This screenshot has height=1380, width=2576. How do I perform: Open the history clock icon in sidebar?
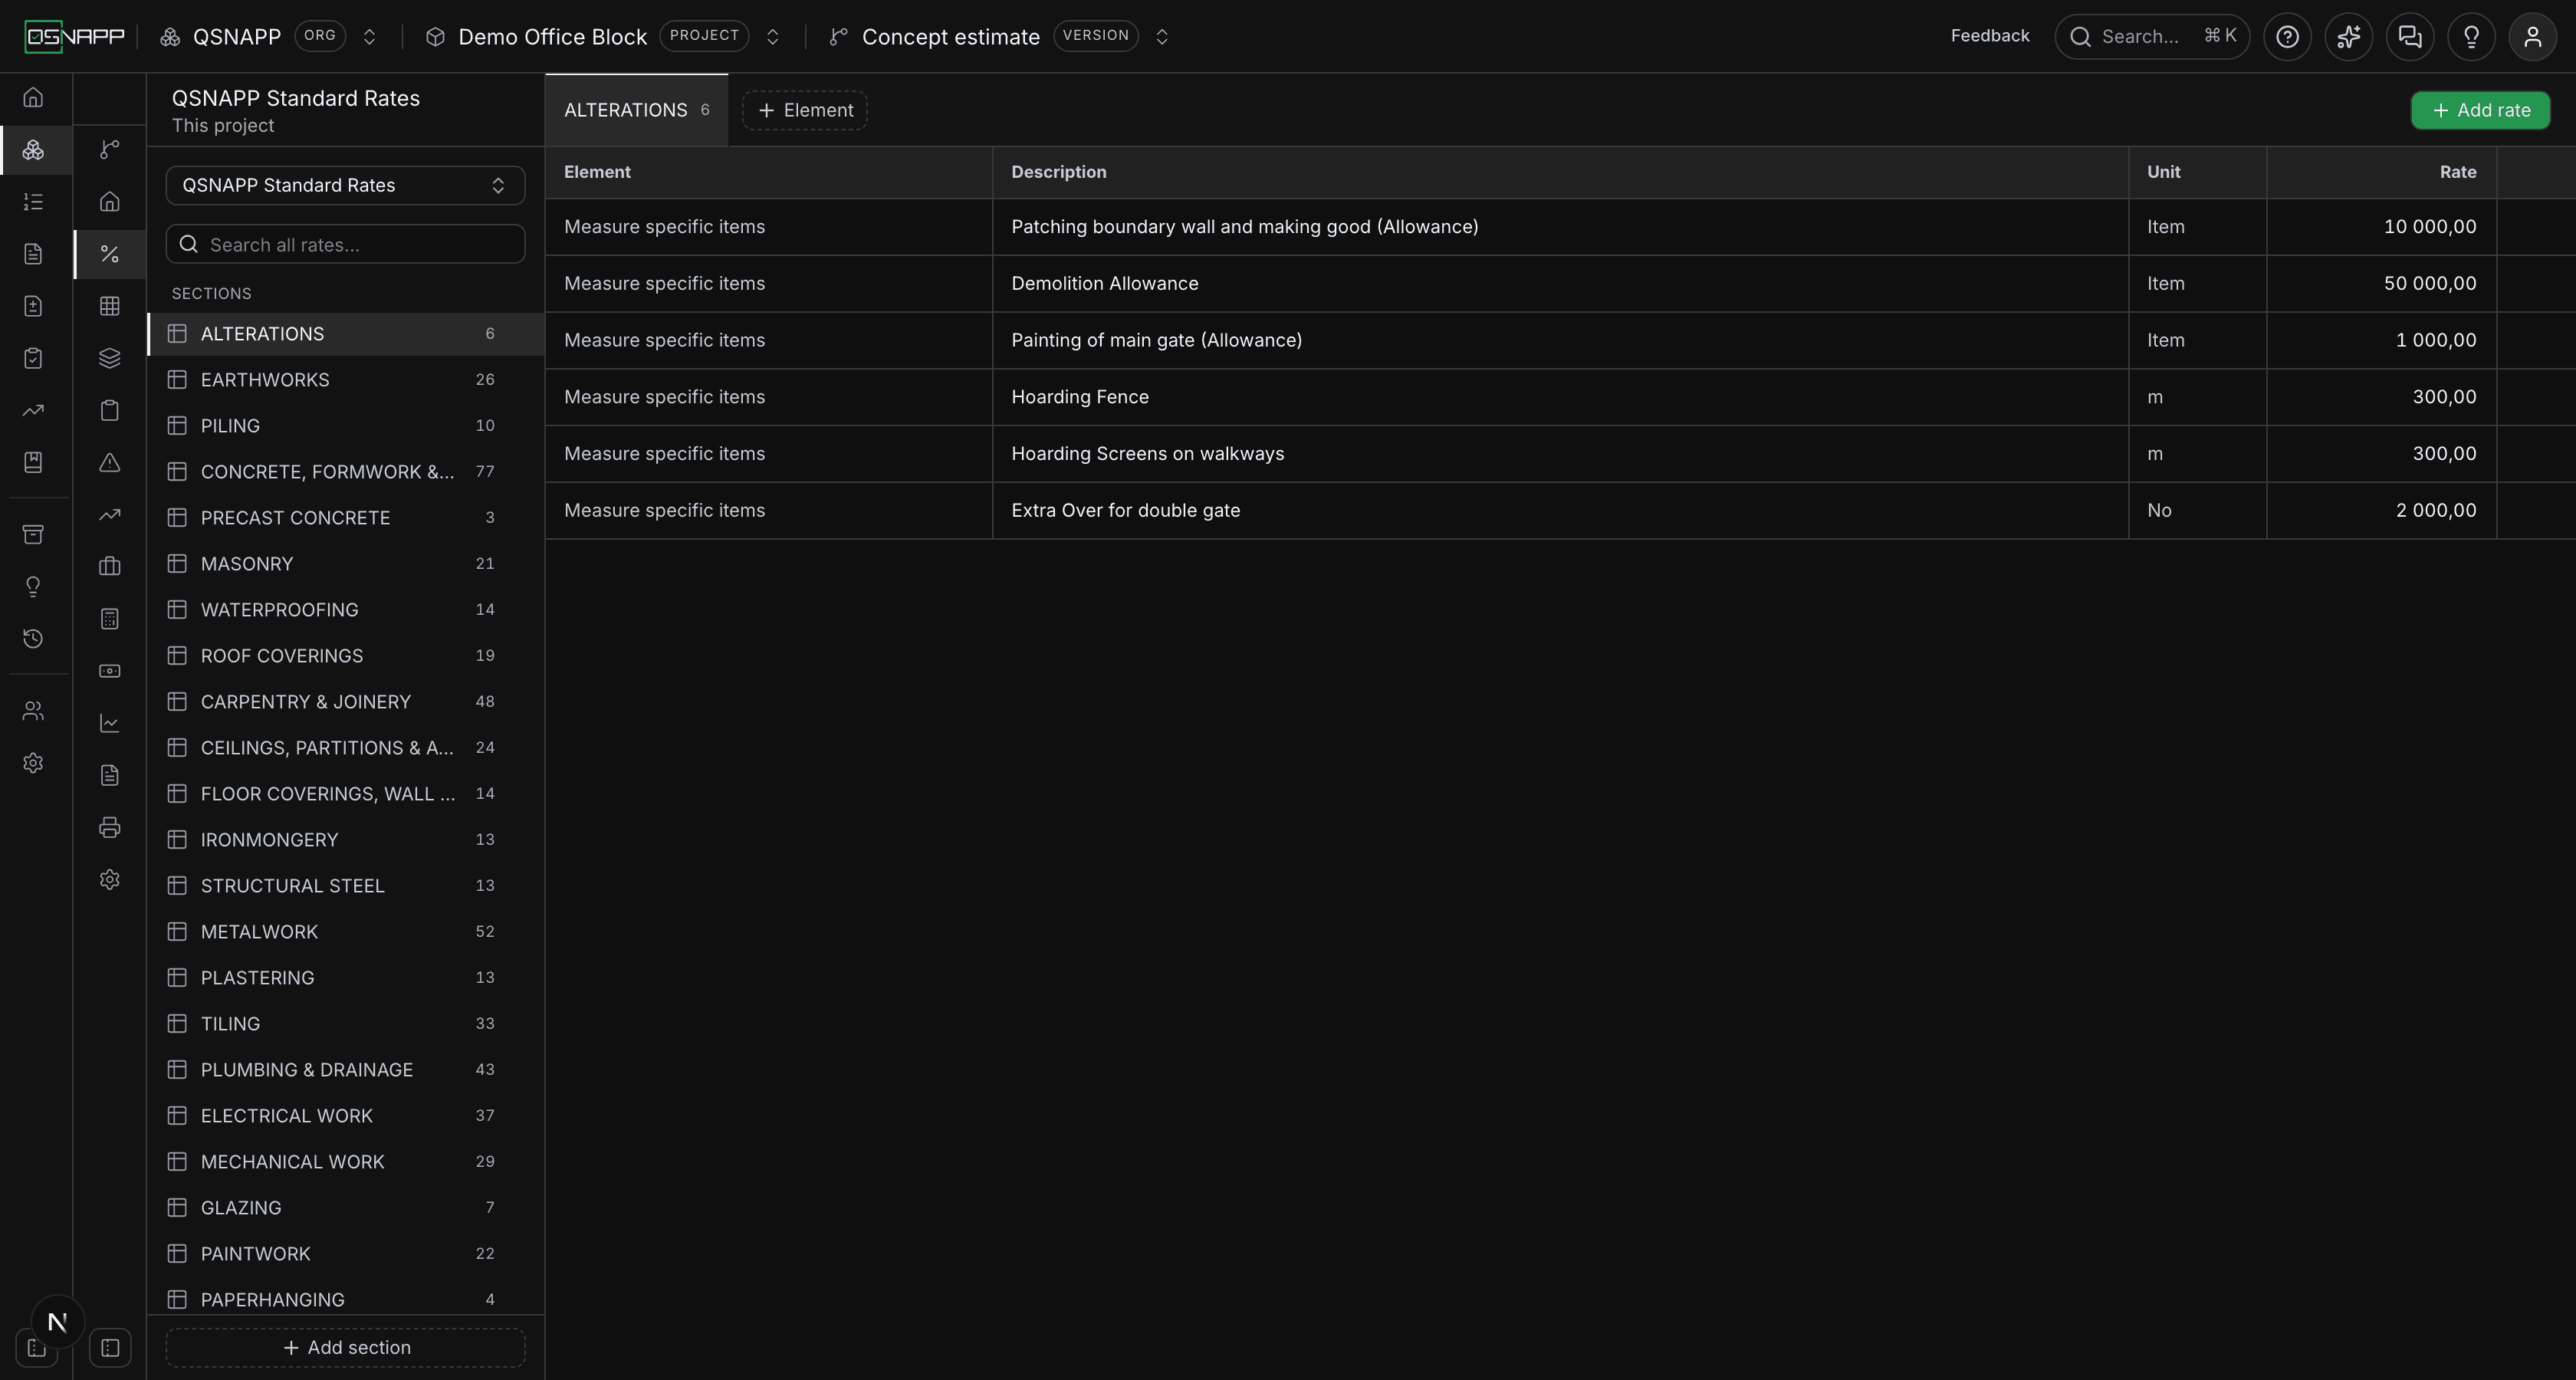33,638
